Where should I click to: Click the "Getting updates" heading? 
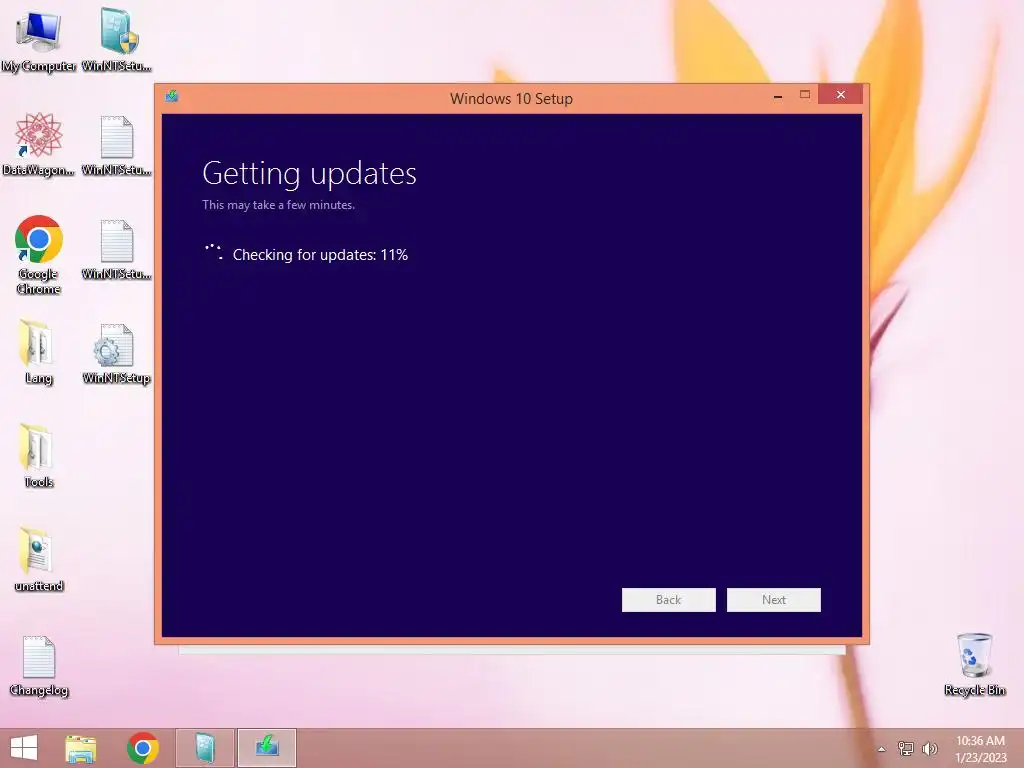[x=310, y=174]
